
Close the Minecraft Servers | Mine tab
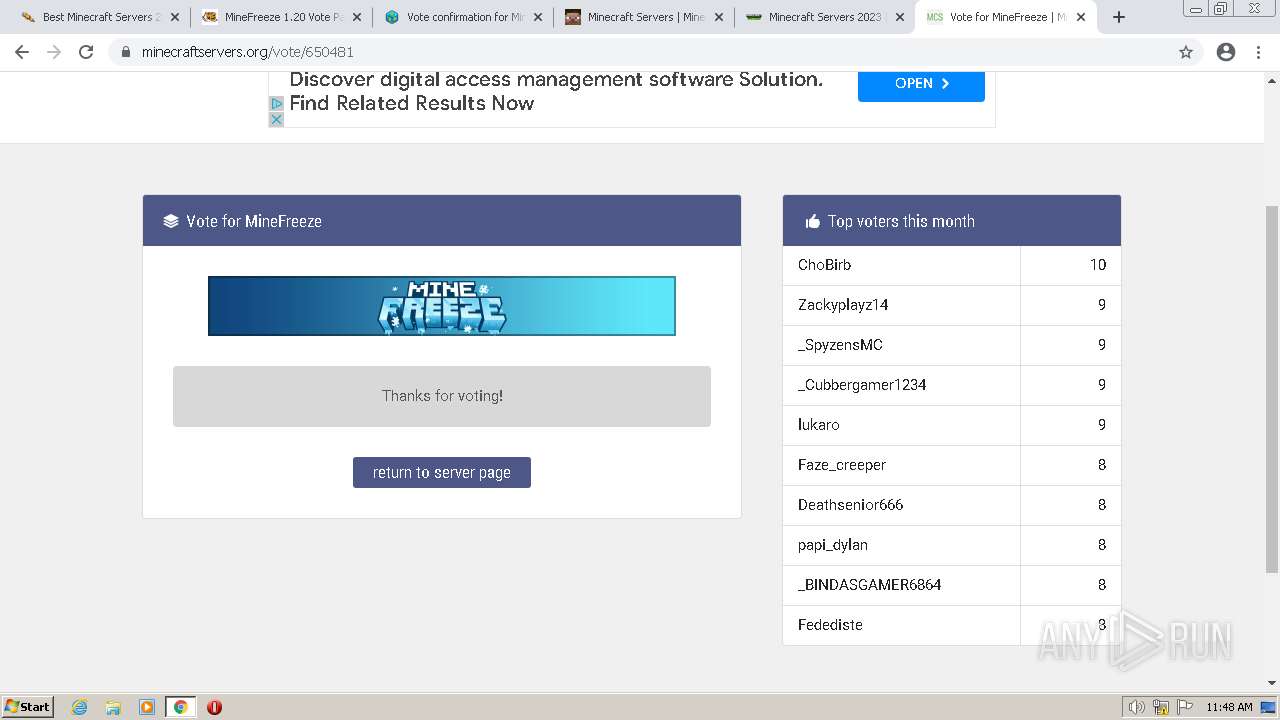719,17
